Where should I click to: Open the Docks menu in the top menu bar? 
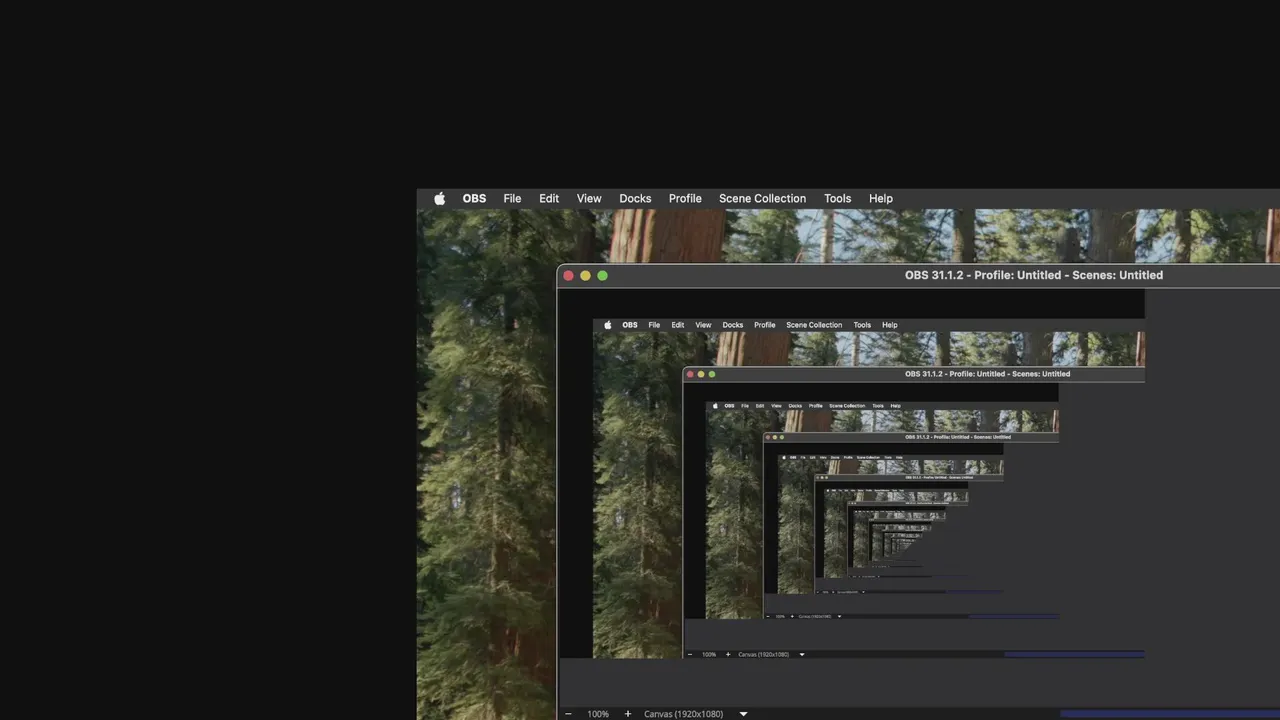click(x=635, y=198)
